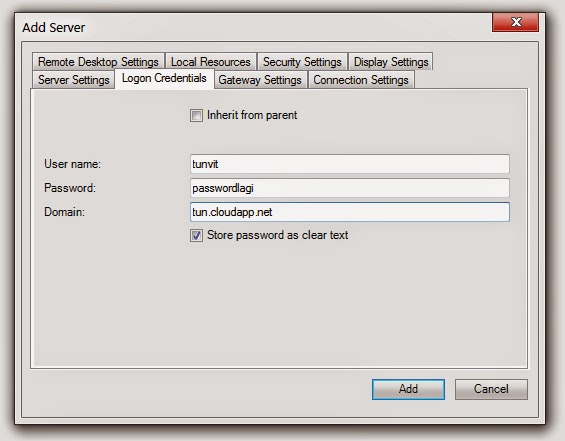
Task: Click the Password label
Action: (x=70, y=188)
